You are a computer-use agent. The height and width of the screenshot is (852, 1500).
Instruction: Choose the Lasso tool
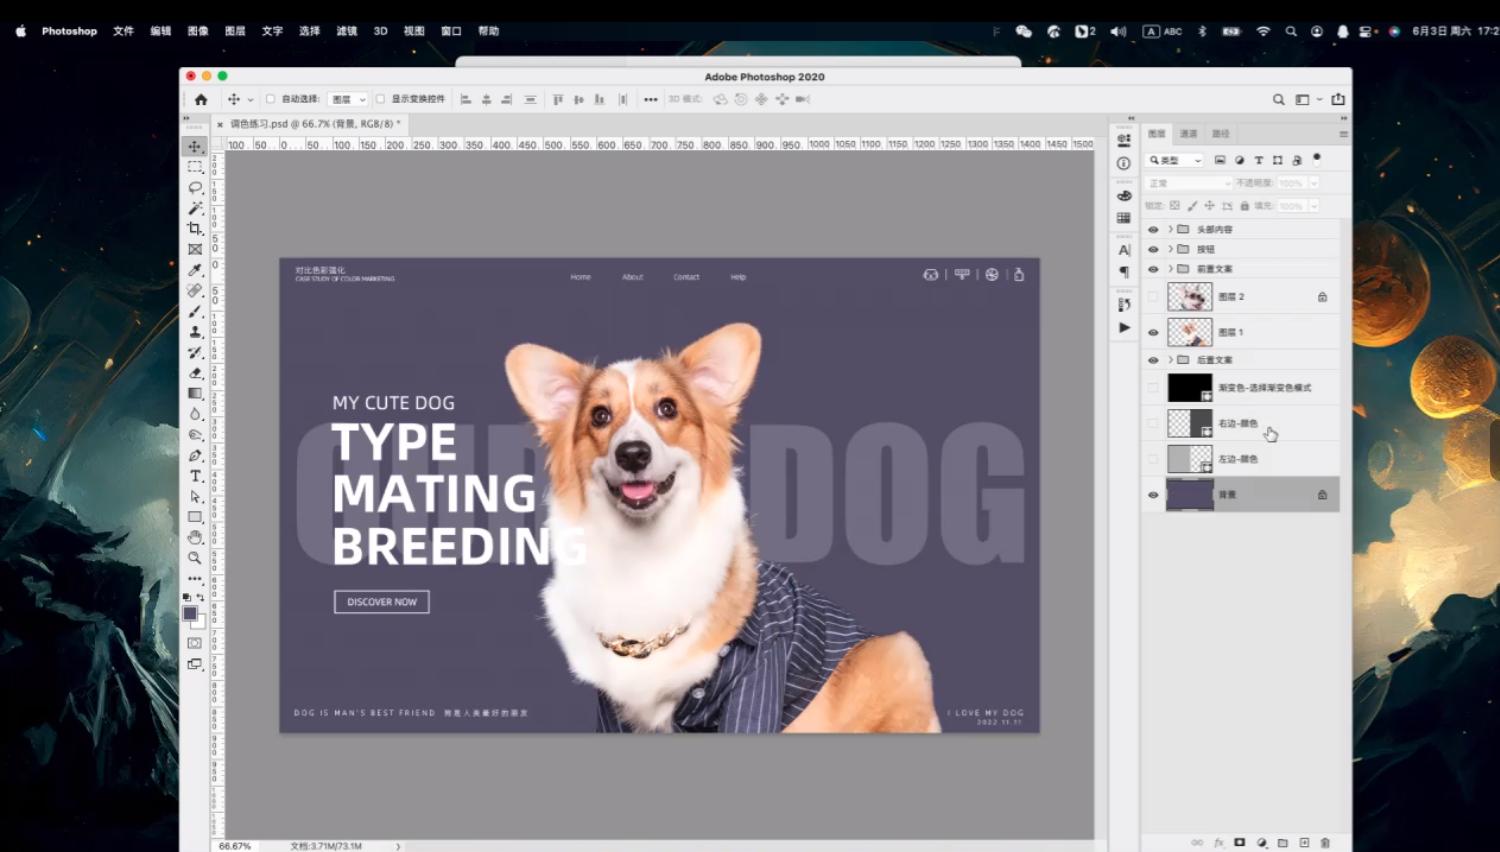[195, 188]
